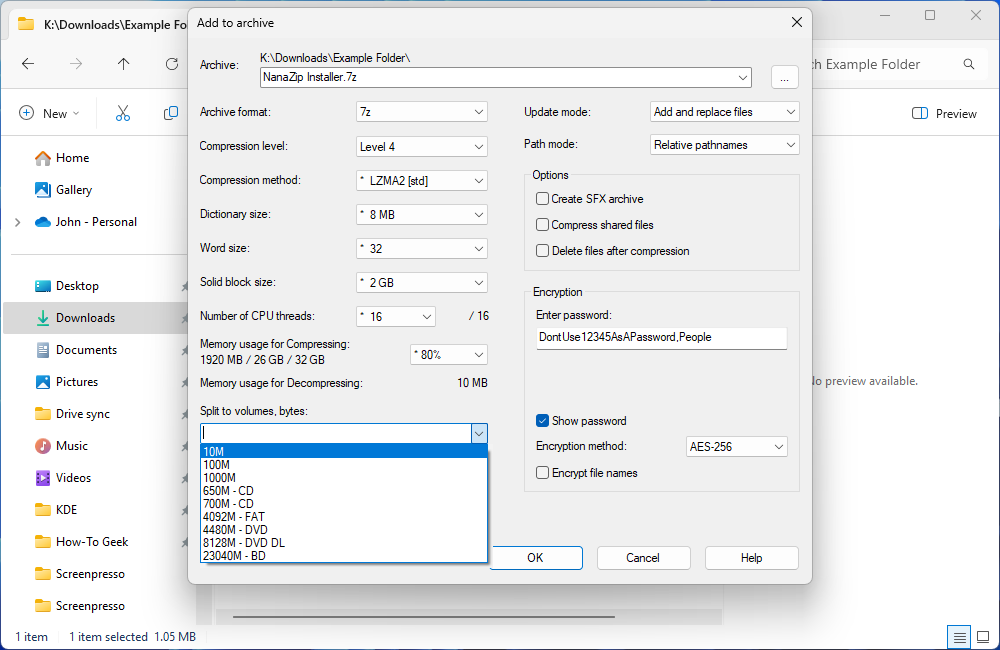1000x650 pixels.
Task: Switch to large thumbnails view in status bar
Action: (x=984, y=636)
